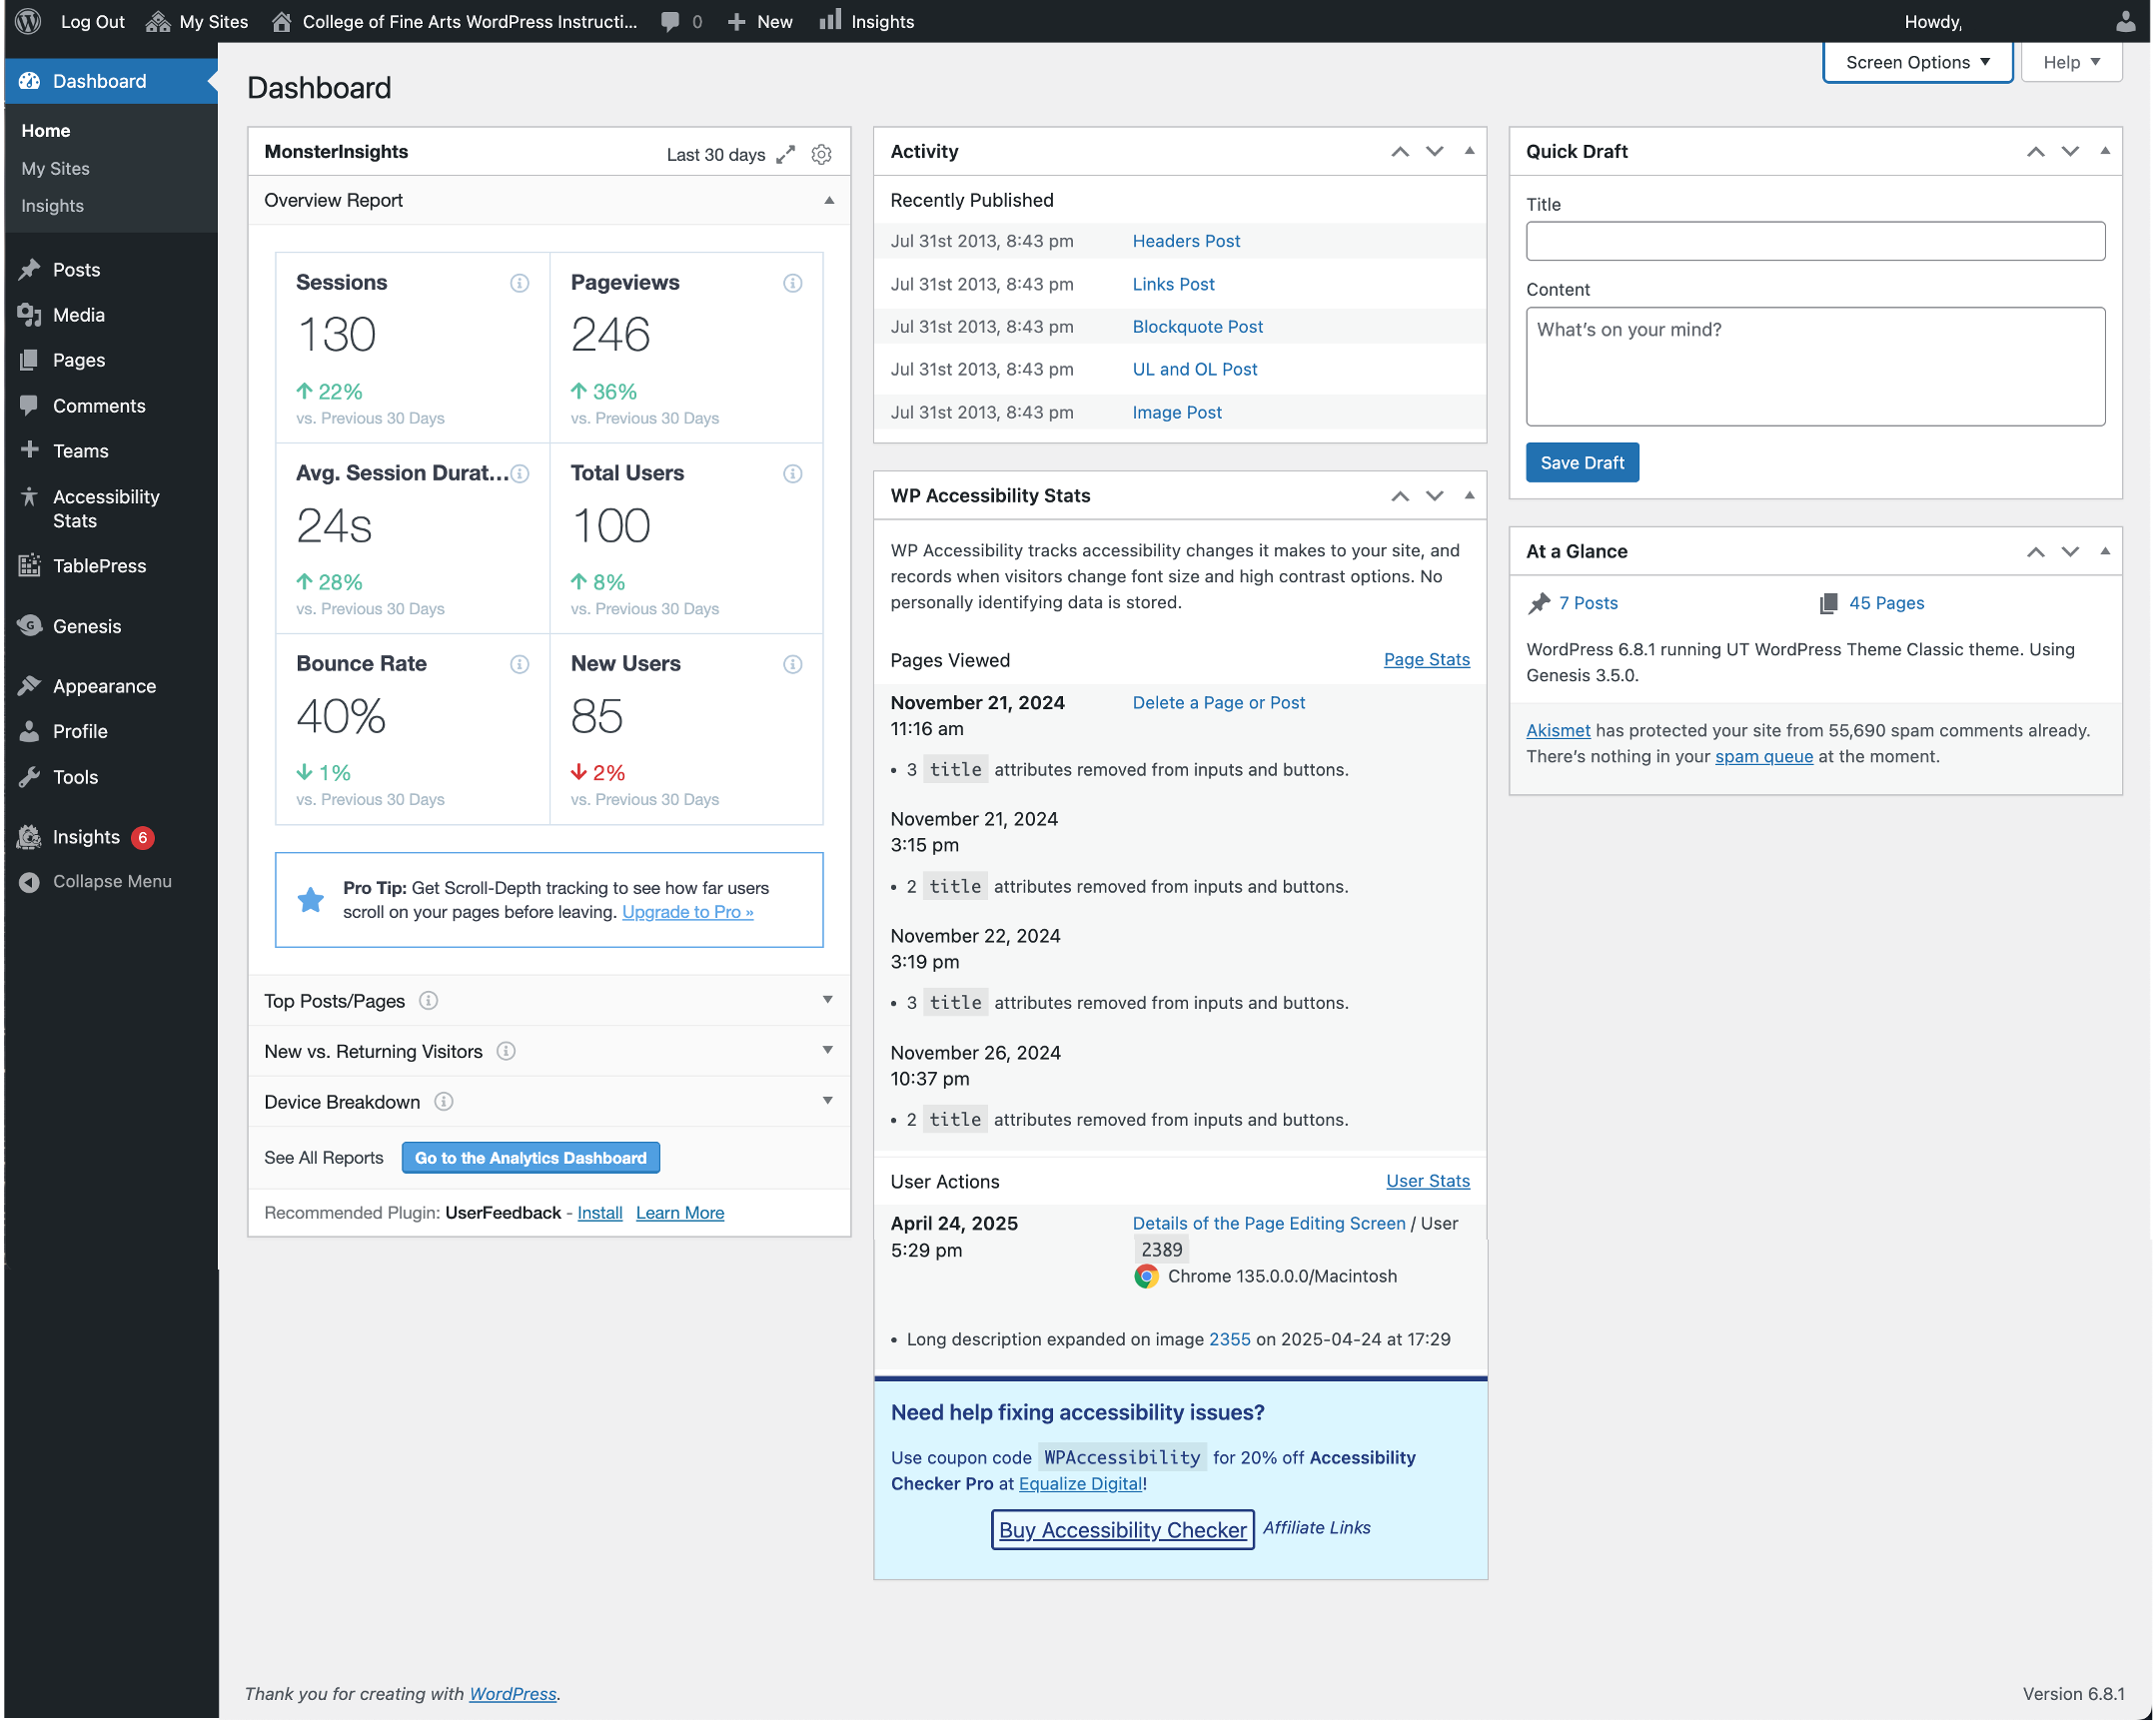This screenshot has width=2156, height=1725.
Task: Click Collapse Menu at bottom of sidebar
Action: [x=111, y=881]
